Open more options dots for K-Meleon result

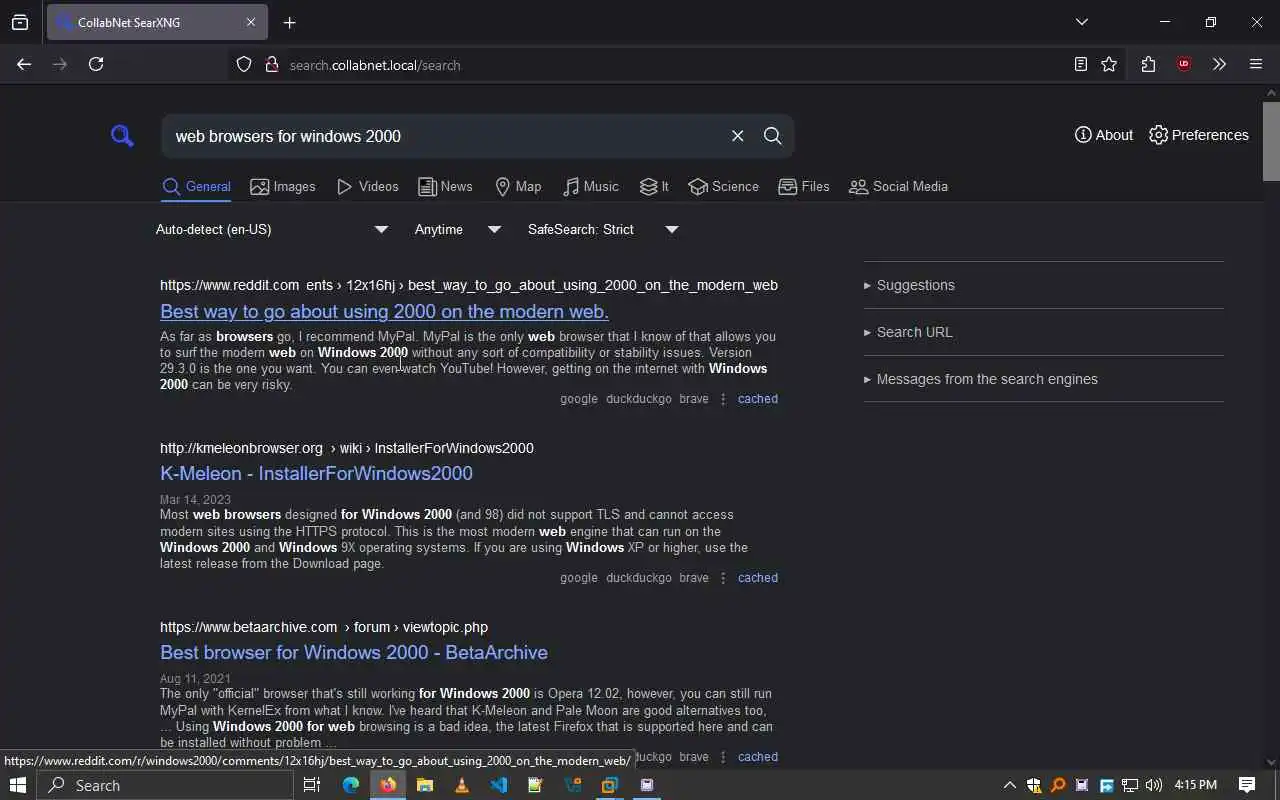click(x=723, y=577)
